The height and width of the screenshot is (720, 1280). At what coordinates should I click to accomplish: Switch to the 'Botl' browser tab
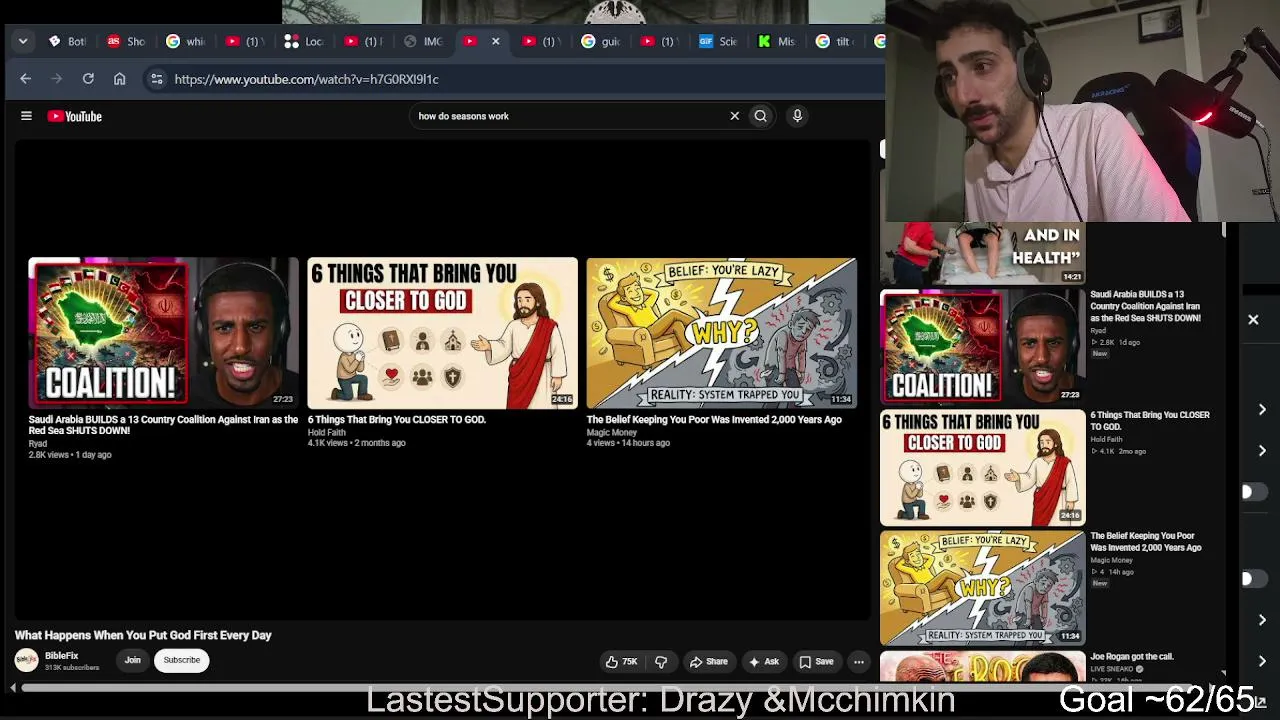[x=67, y=41]
